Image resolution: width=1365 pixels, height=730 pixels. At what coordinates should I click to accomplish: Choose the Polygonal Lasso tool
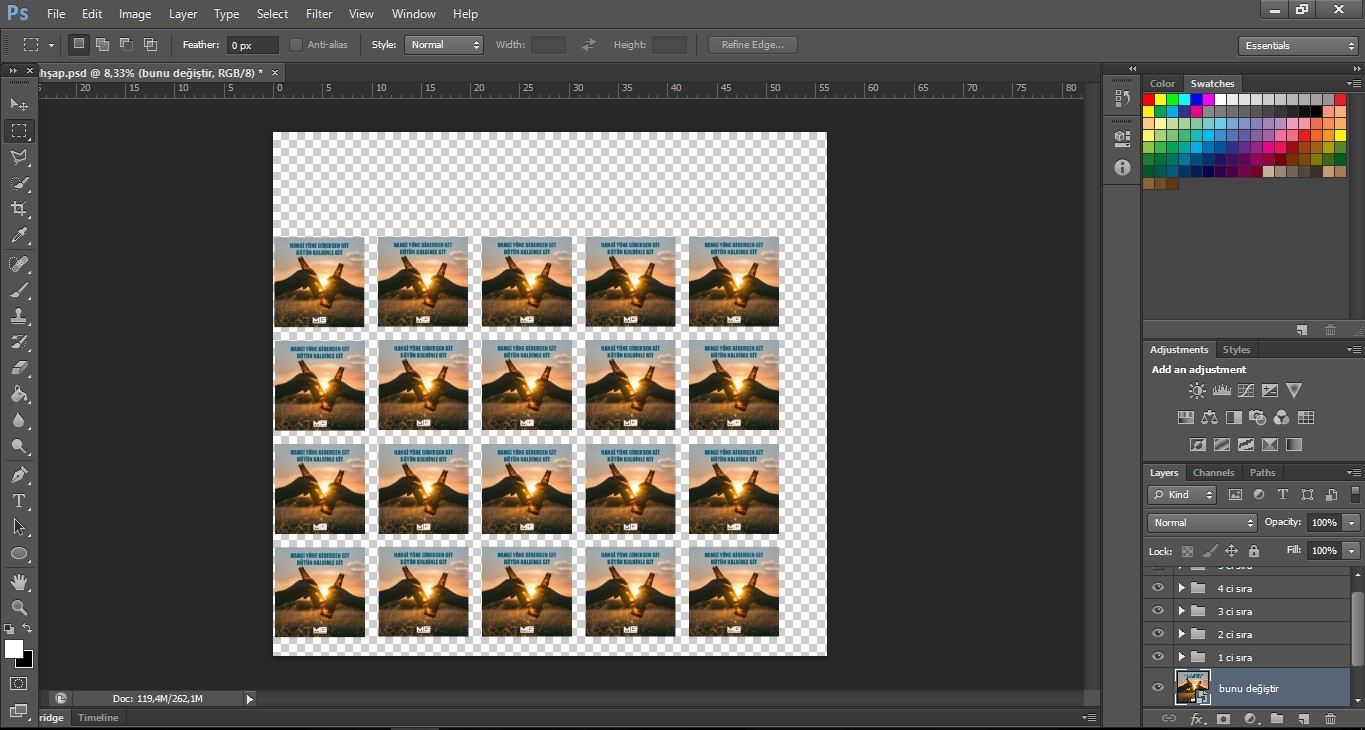(19, 157)
